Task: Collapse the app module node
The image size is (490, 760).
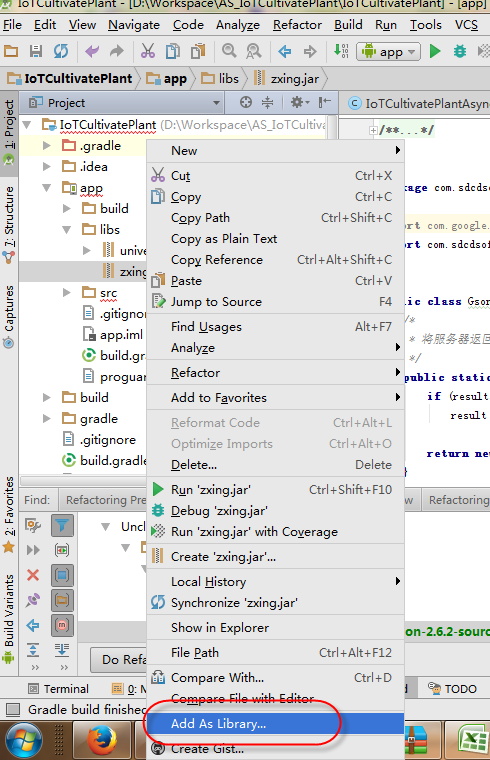Action: (47, 188)
